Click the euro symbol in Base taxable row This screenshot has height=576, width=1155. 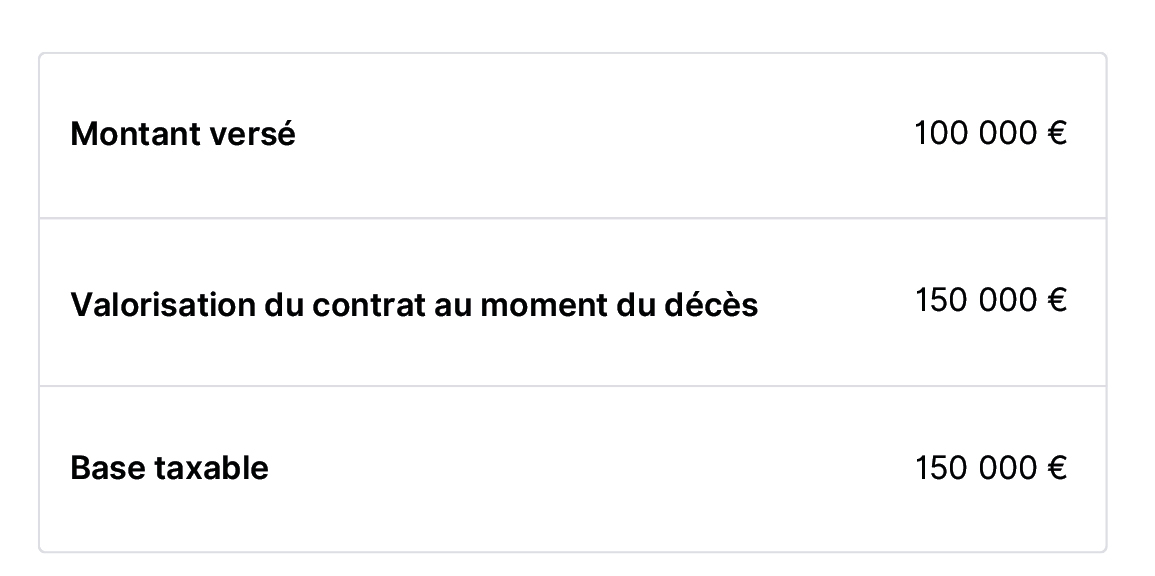point(1056,468)
